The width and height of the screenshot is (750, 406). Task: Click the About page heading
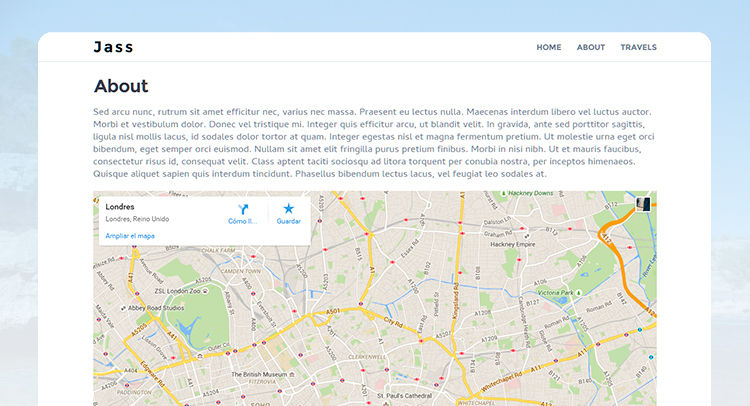121,86
